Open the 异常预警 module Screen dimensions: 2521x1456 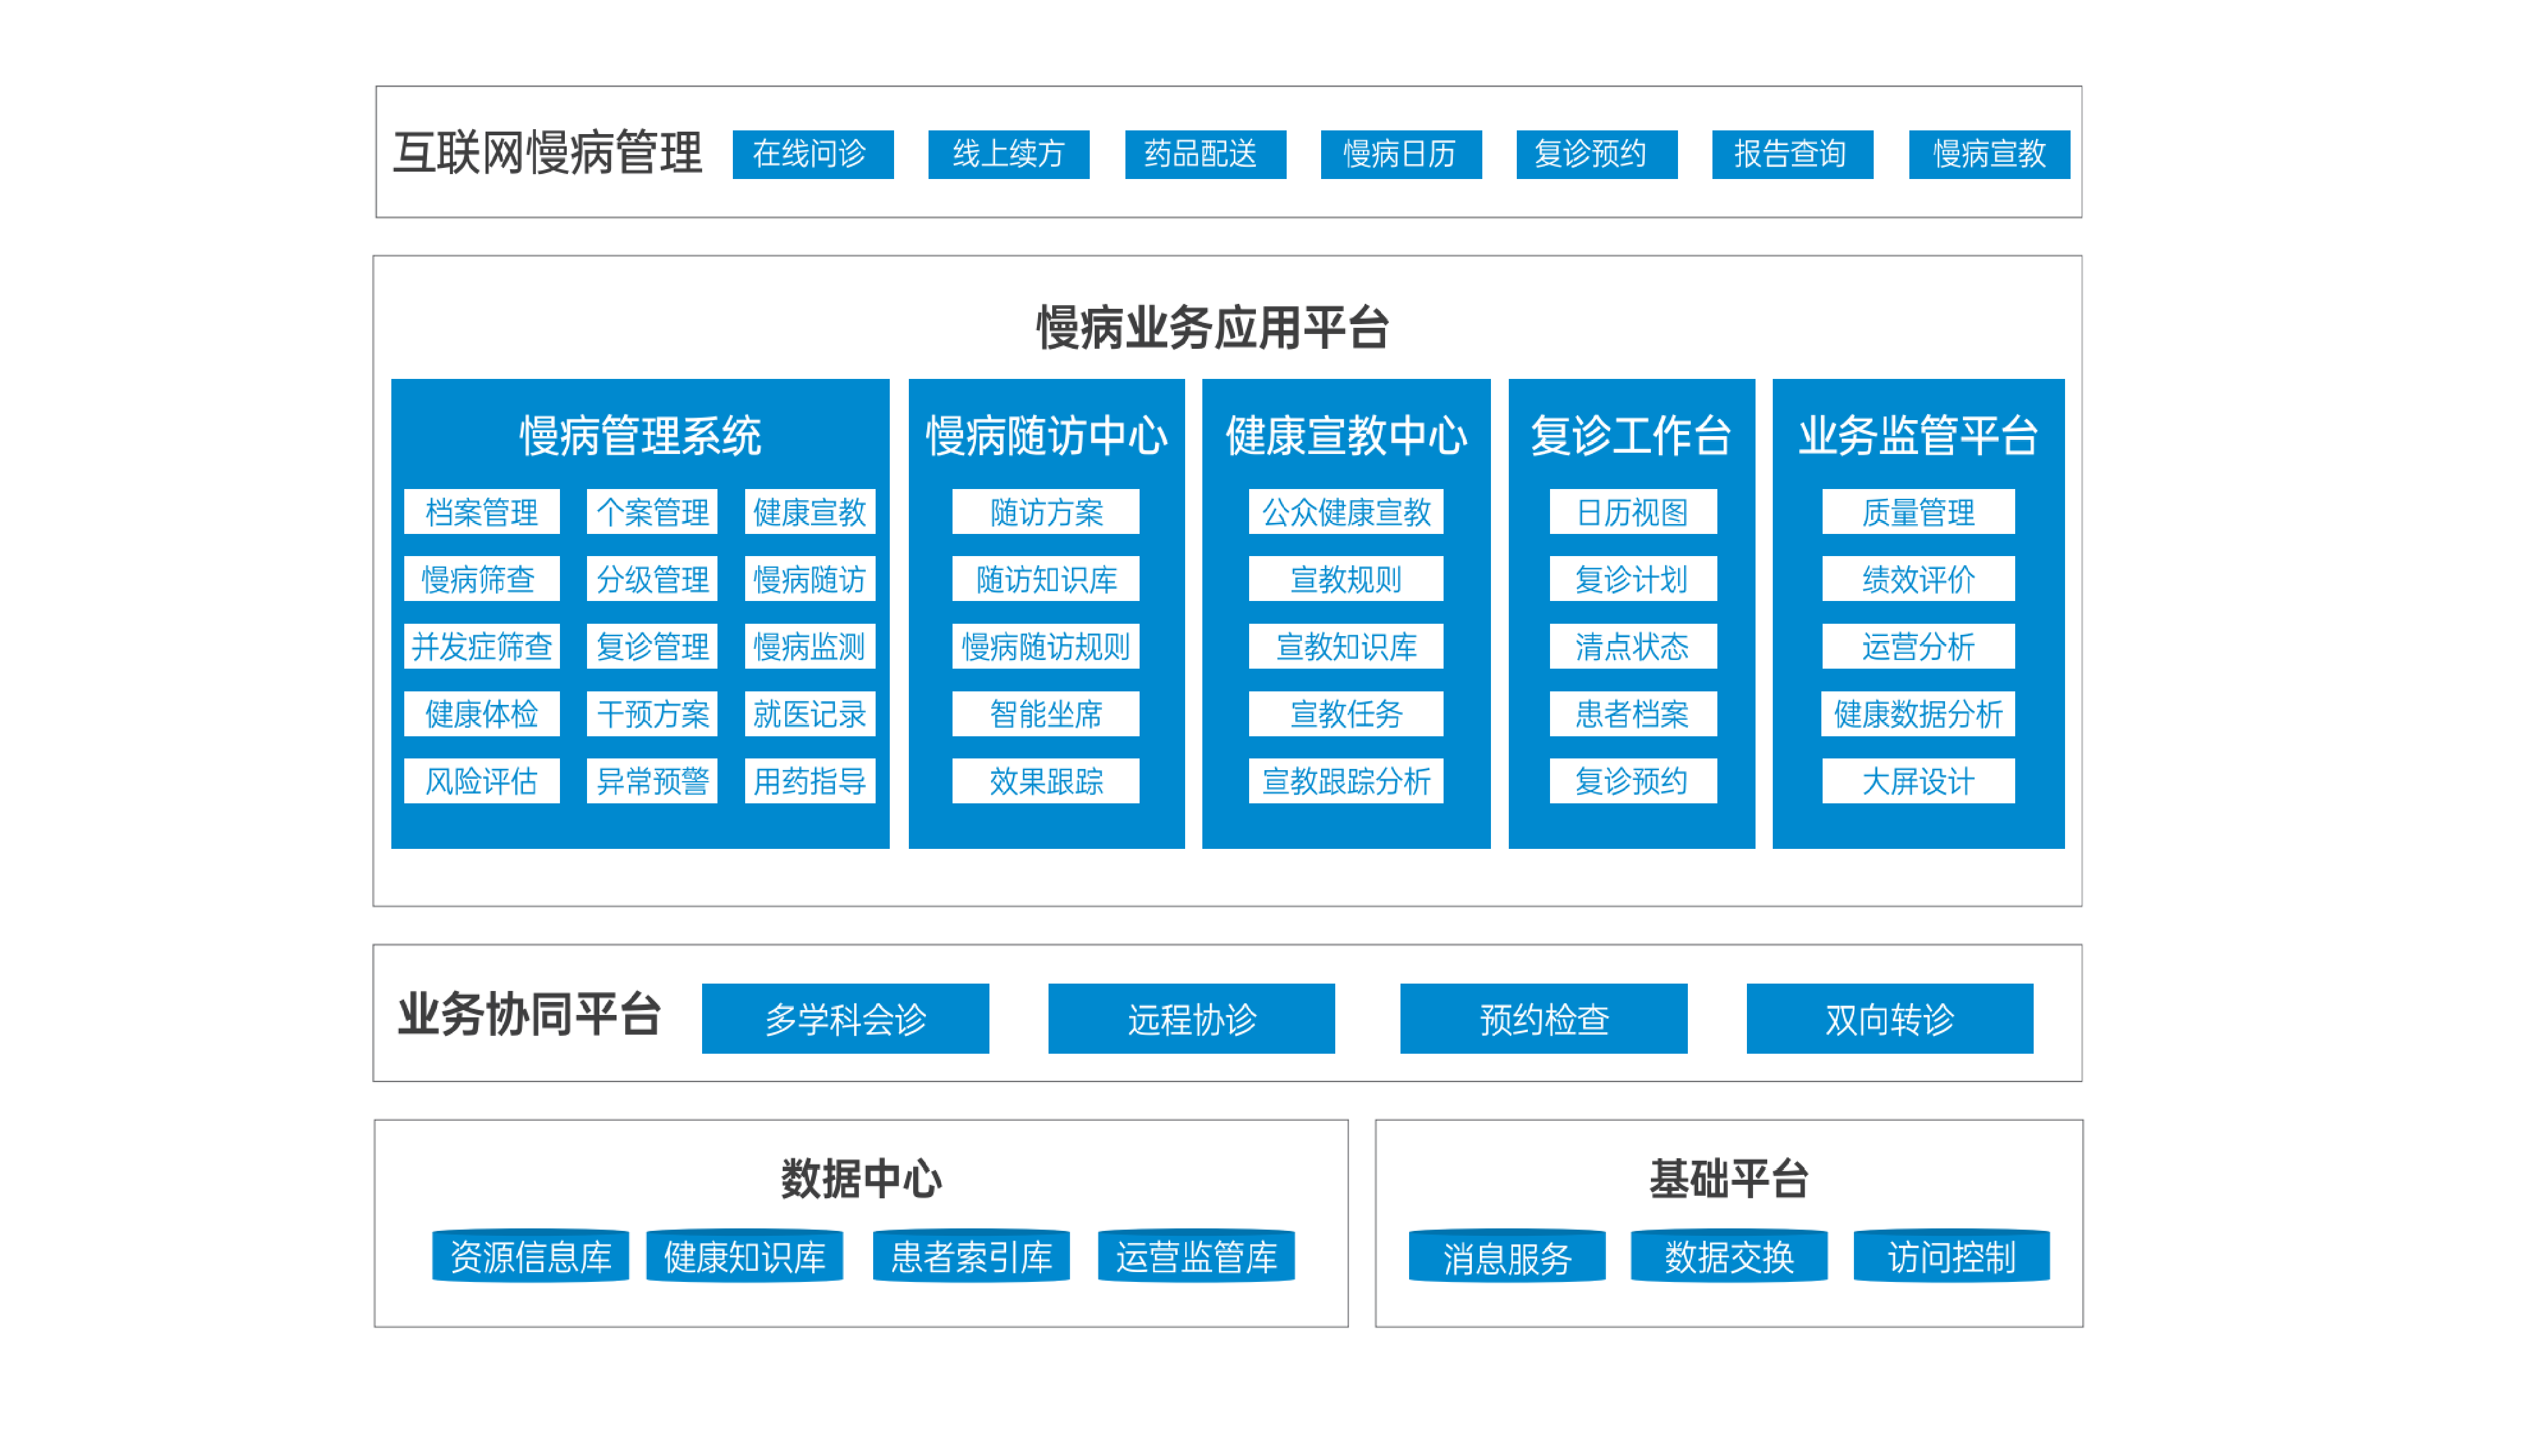tap(652, 780)
